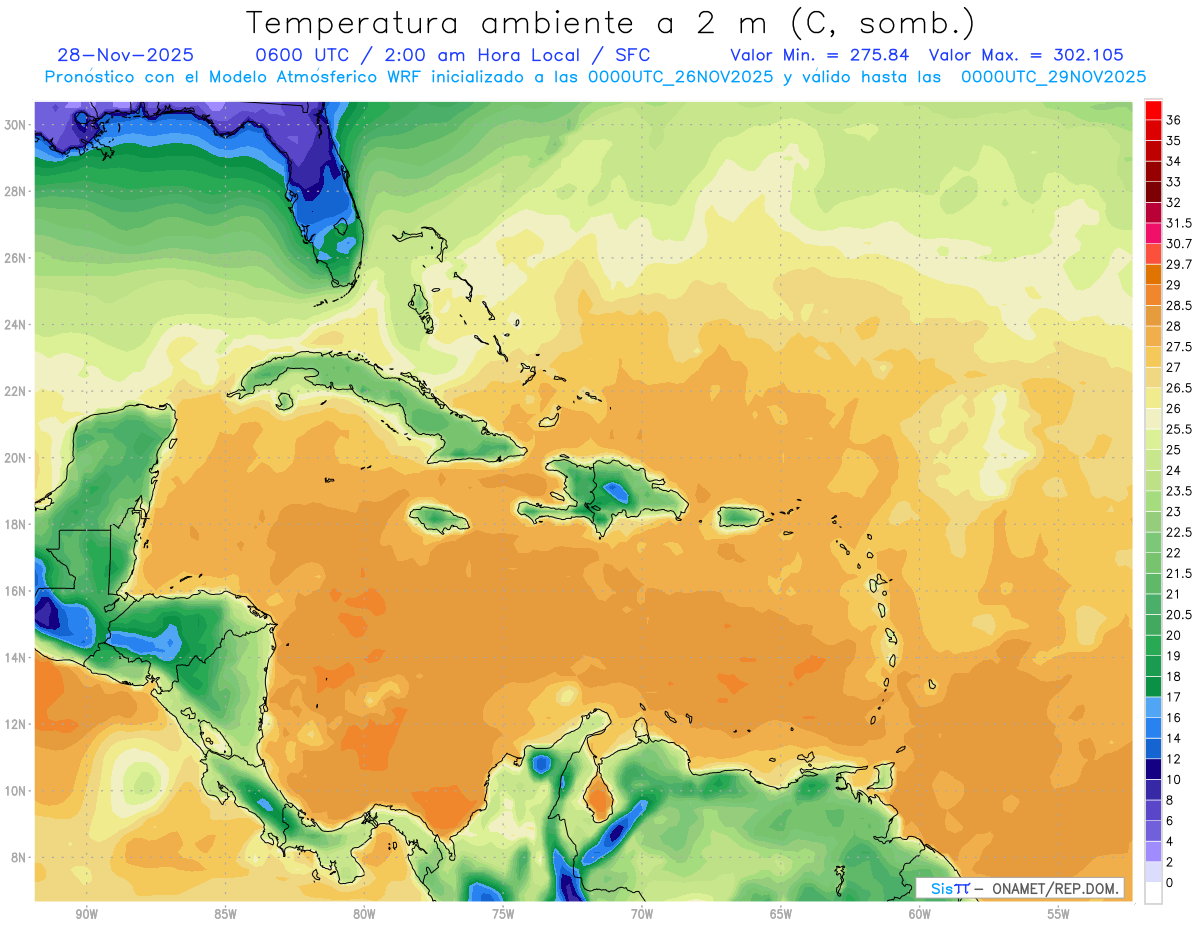The width and height of the screenshot is (1200, 927).
Task: Click the title 'Temperatura ambiente a 2 m'
Action: pyautogui.click(x=510, y=23)
